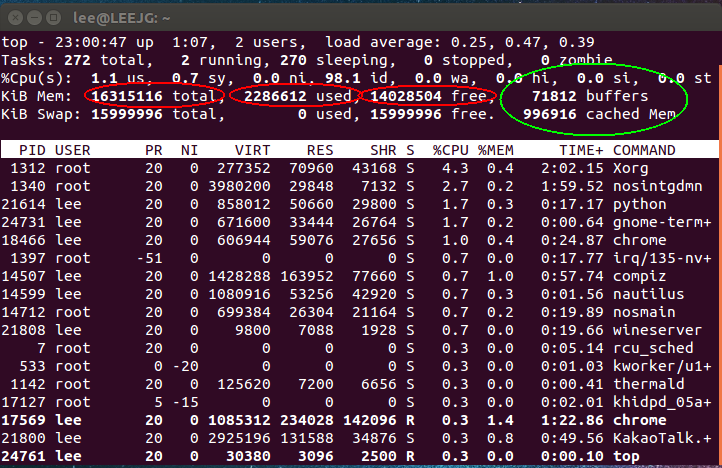Image resolution: width=722 pixels, height=468 pixels.
Task: Click SHR value 142096
Action: 370,420
